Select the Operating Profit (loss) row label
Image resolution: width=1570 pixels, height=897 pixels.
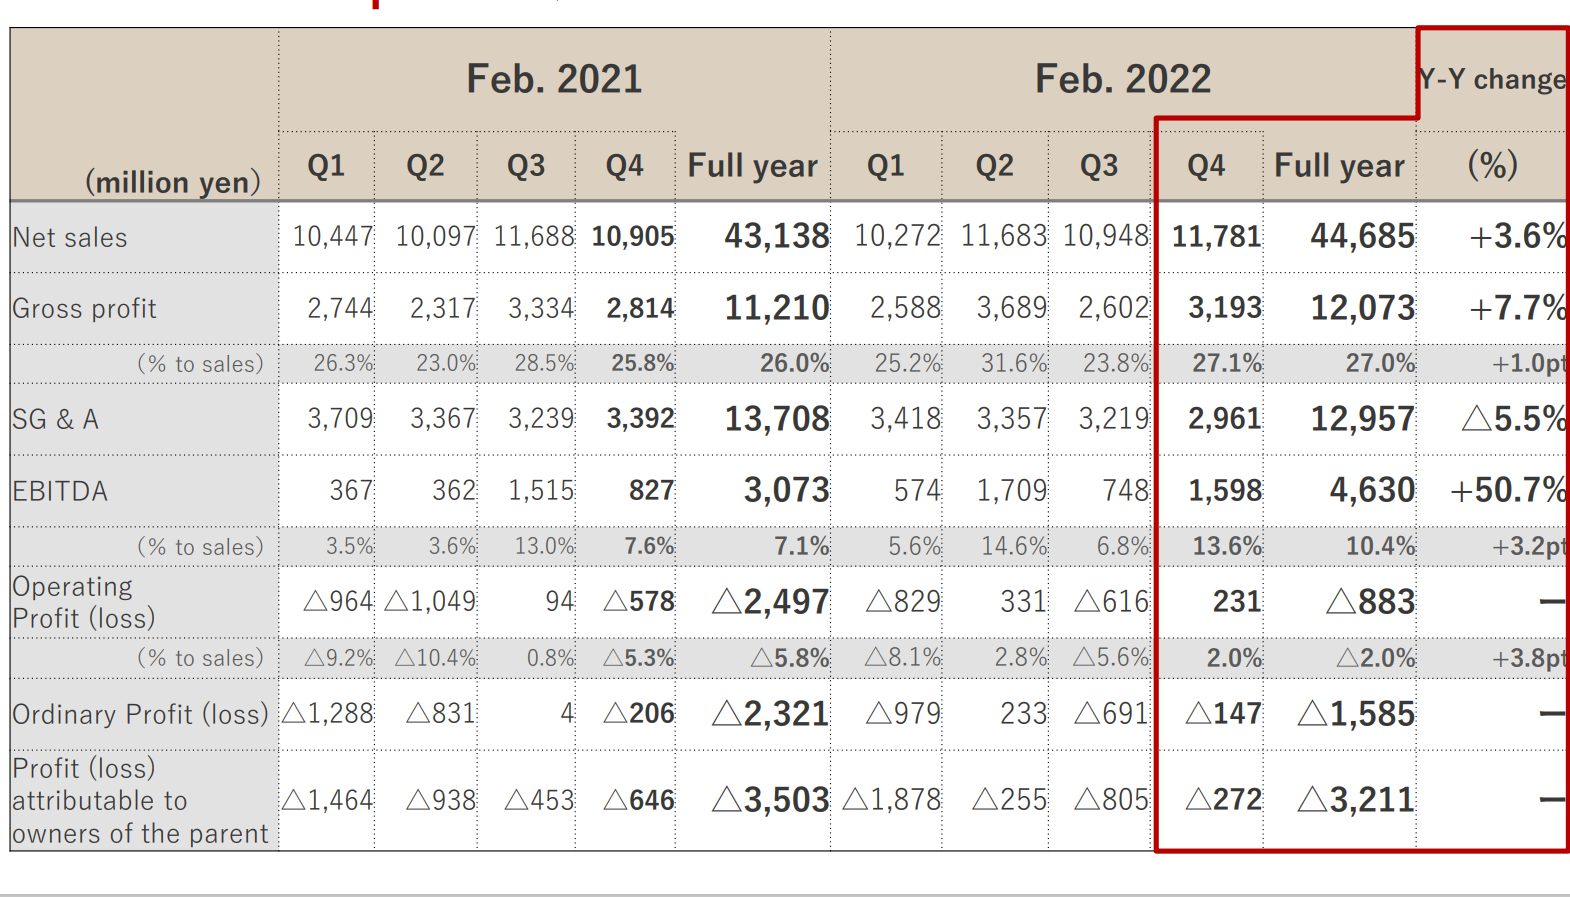coord(84,602)
